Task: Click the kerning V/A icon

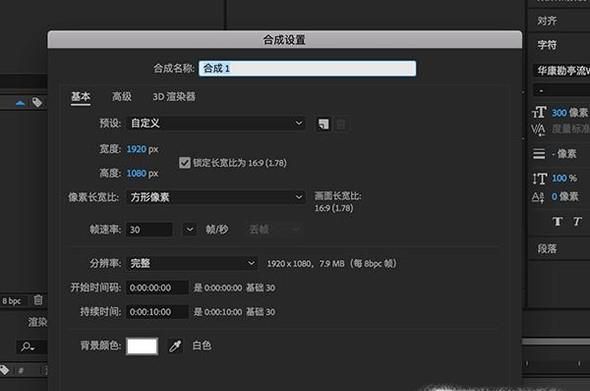Action: click(x=538, y=129)
